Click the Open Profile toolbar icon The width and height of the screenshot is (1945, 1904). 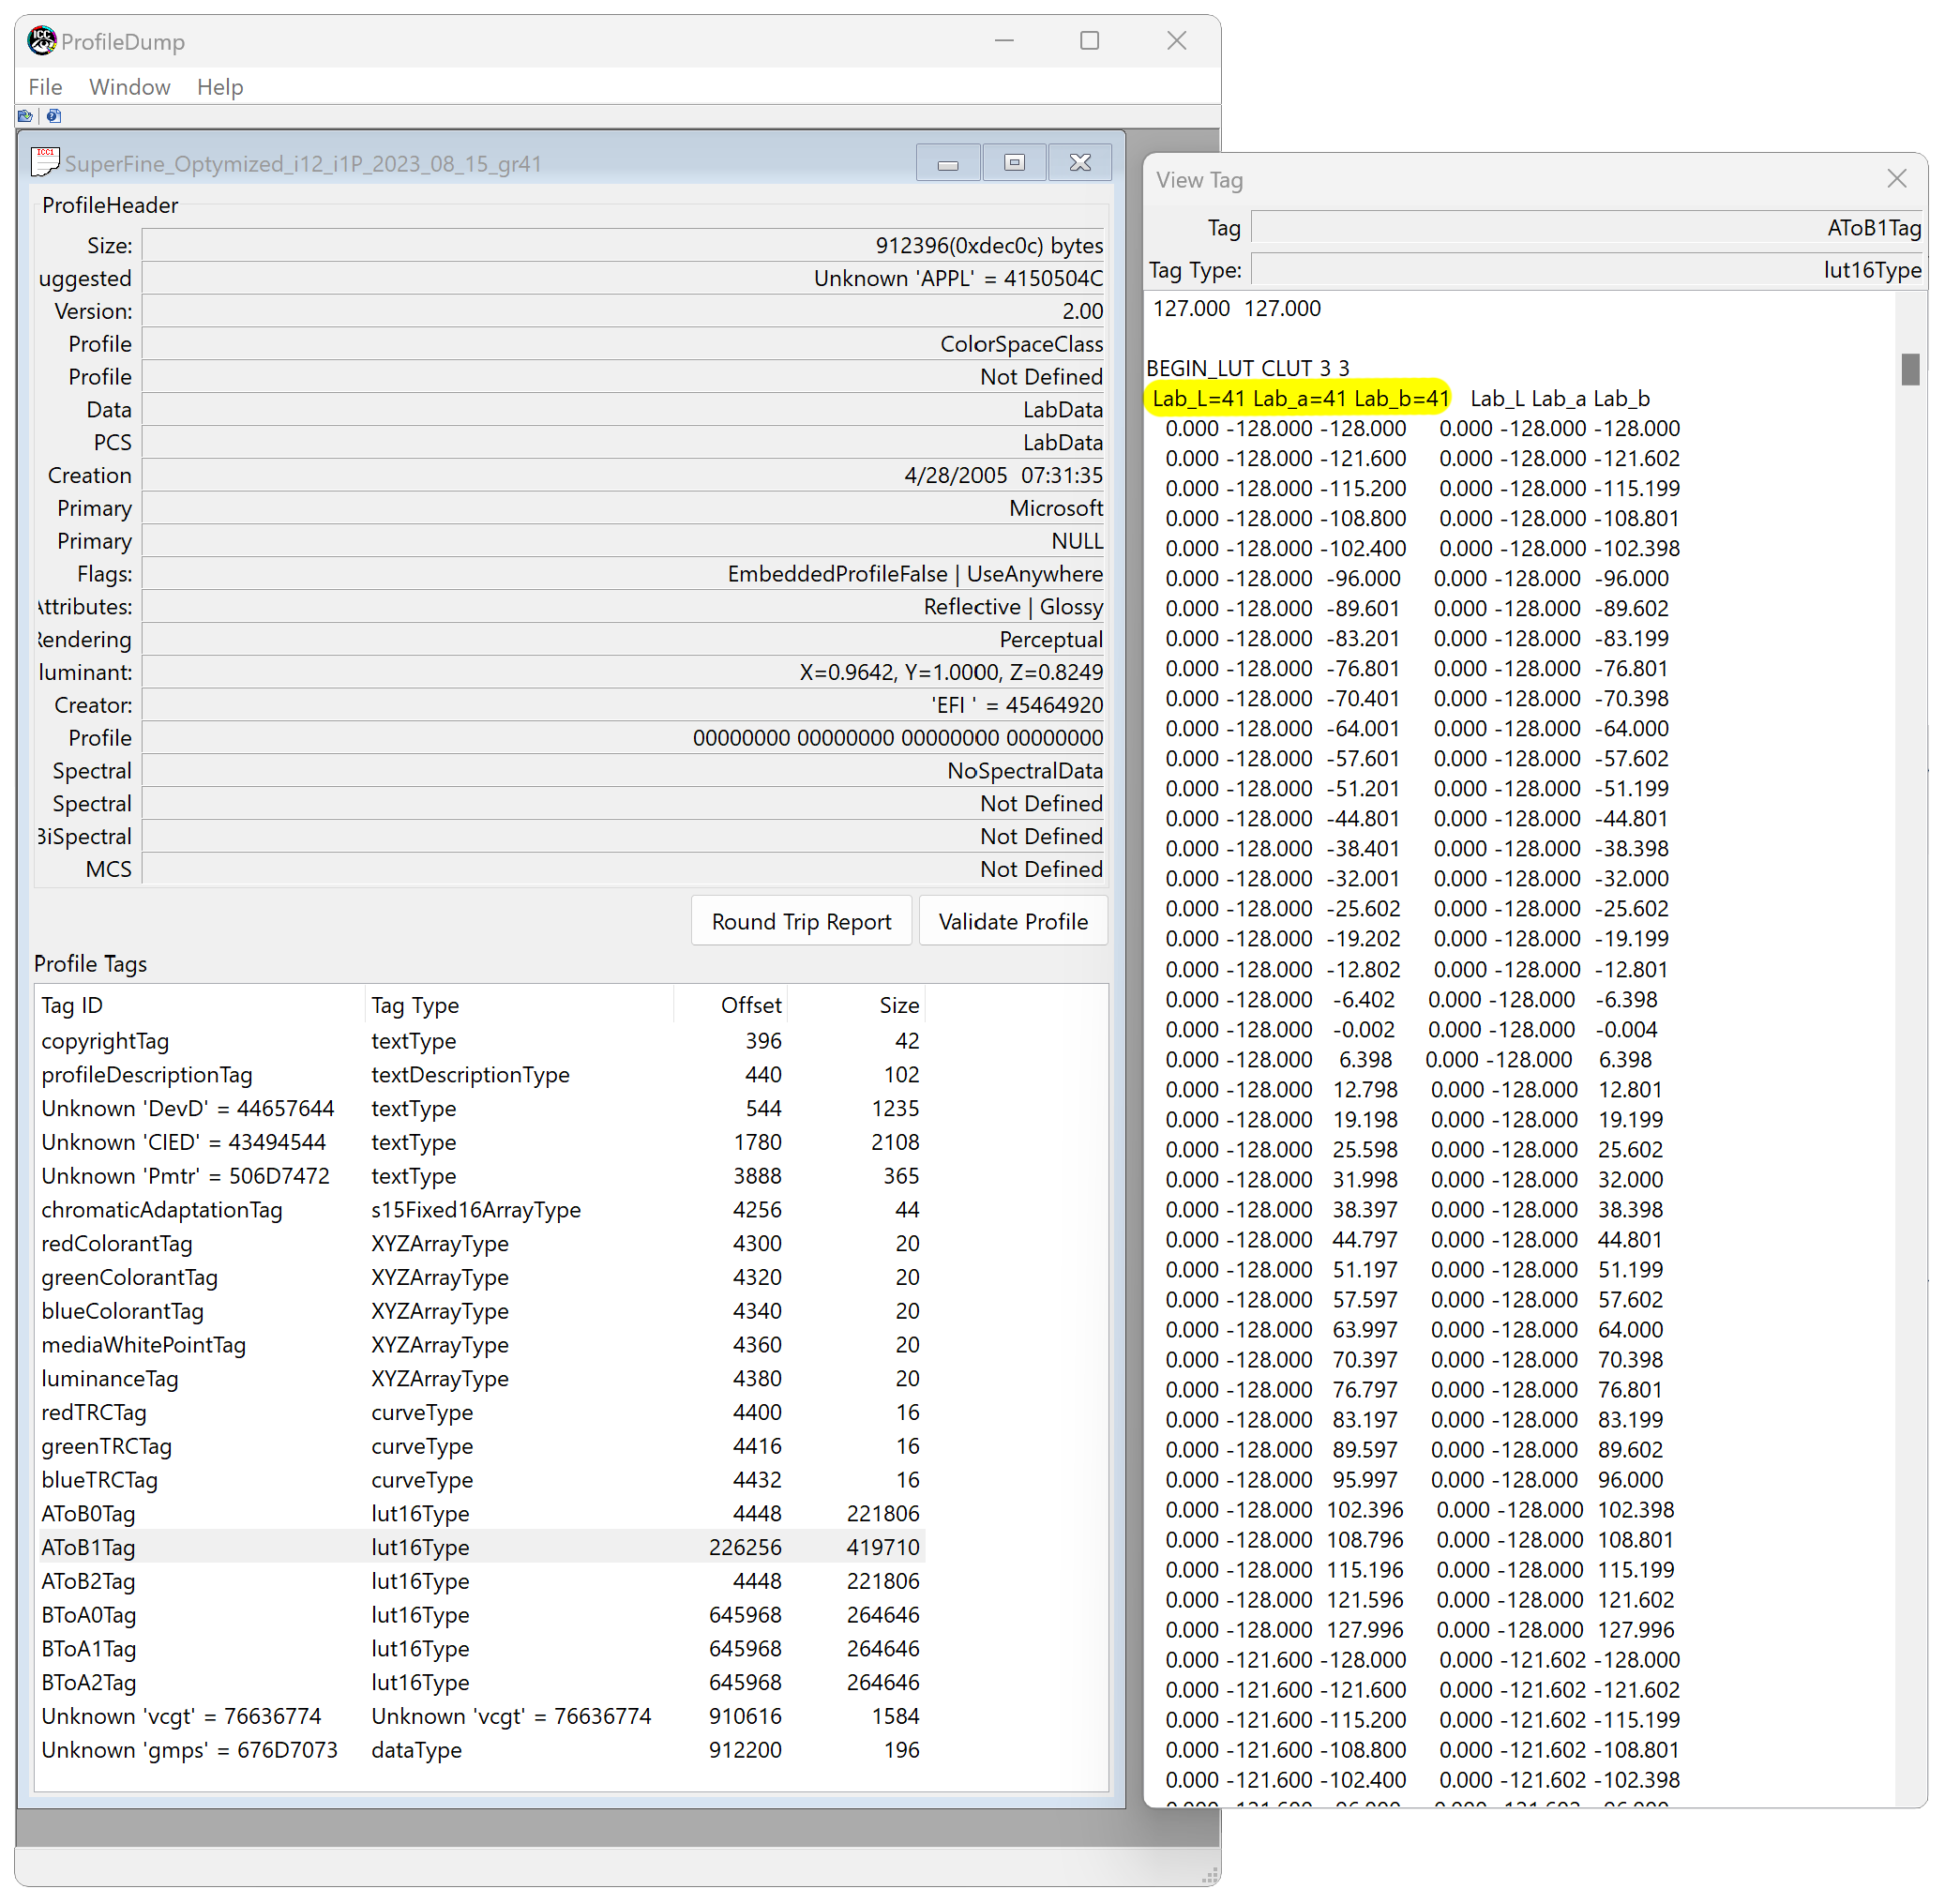pos(25,116)
